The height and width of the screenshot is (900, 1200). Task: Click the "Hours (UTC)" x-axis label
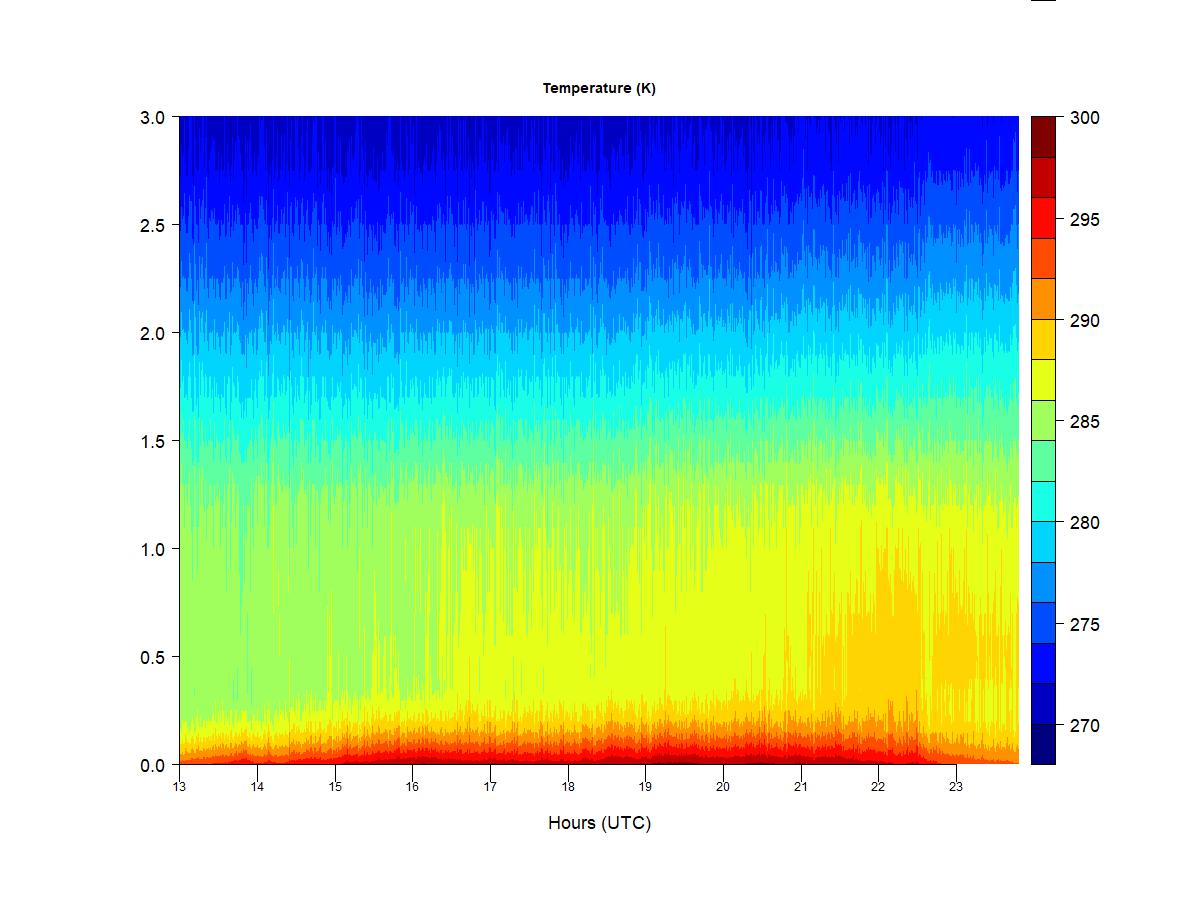coord(599,823)
